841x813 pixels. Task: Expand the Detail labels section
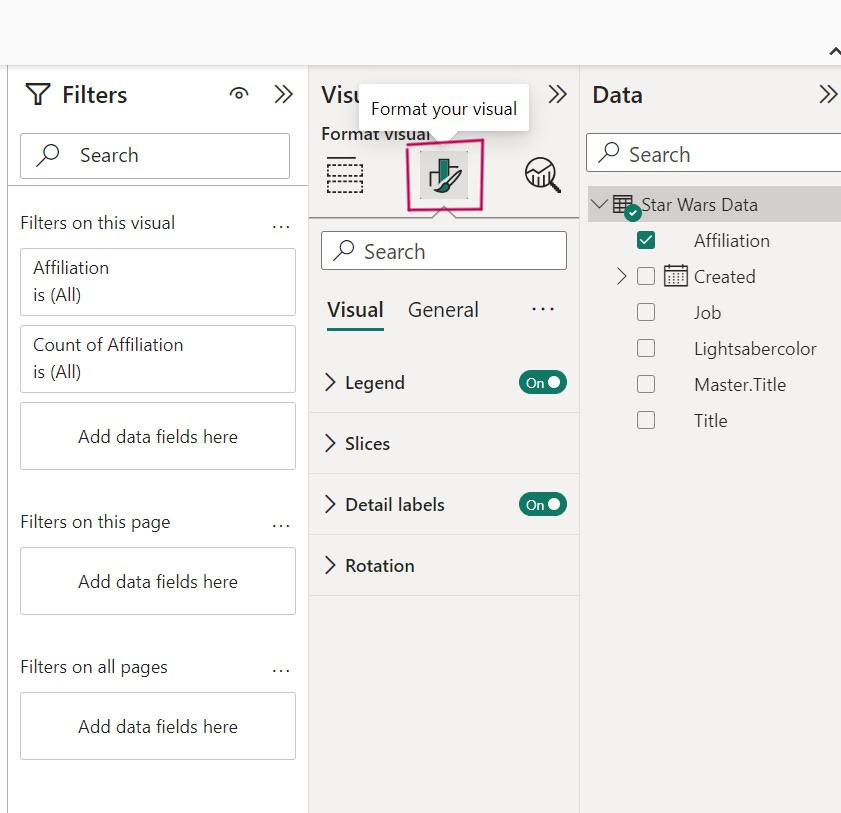tap(330, 505)
